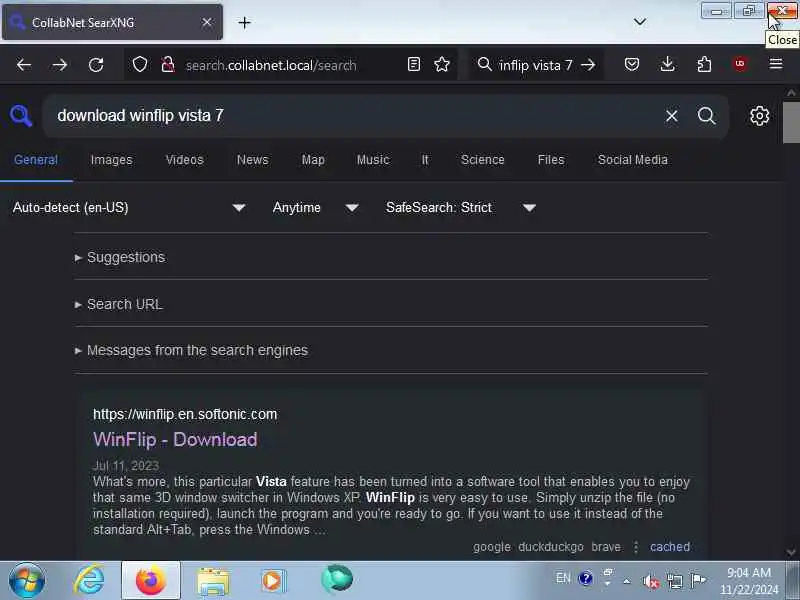Click the brave engine label
800x600 pixels.
[606, 546]
